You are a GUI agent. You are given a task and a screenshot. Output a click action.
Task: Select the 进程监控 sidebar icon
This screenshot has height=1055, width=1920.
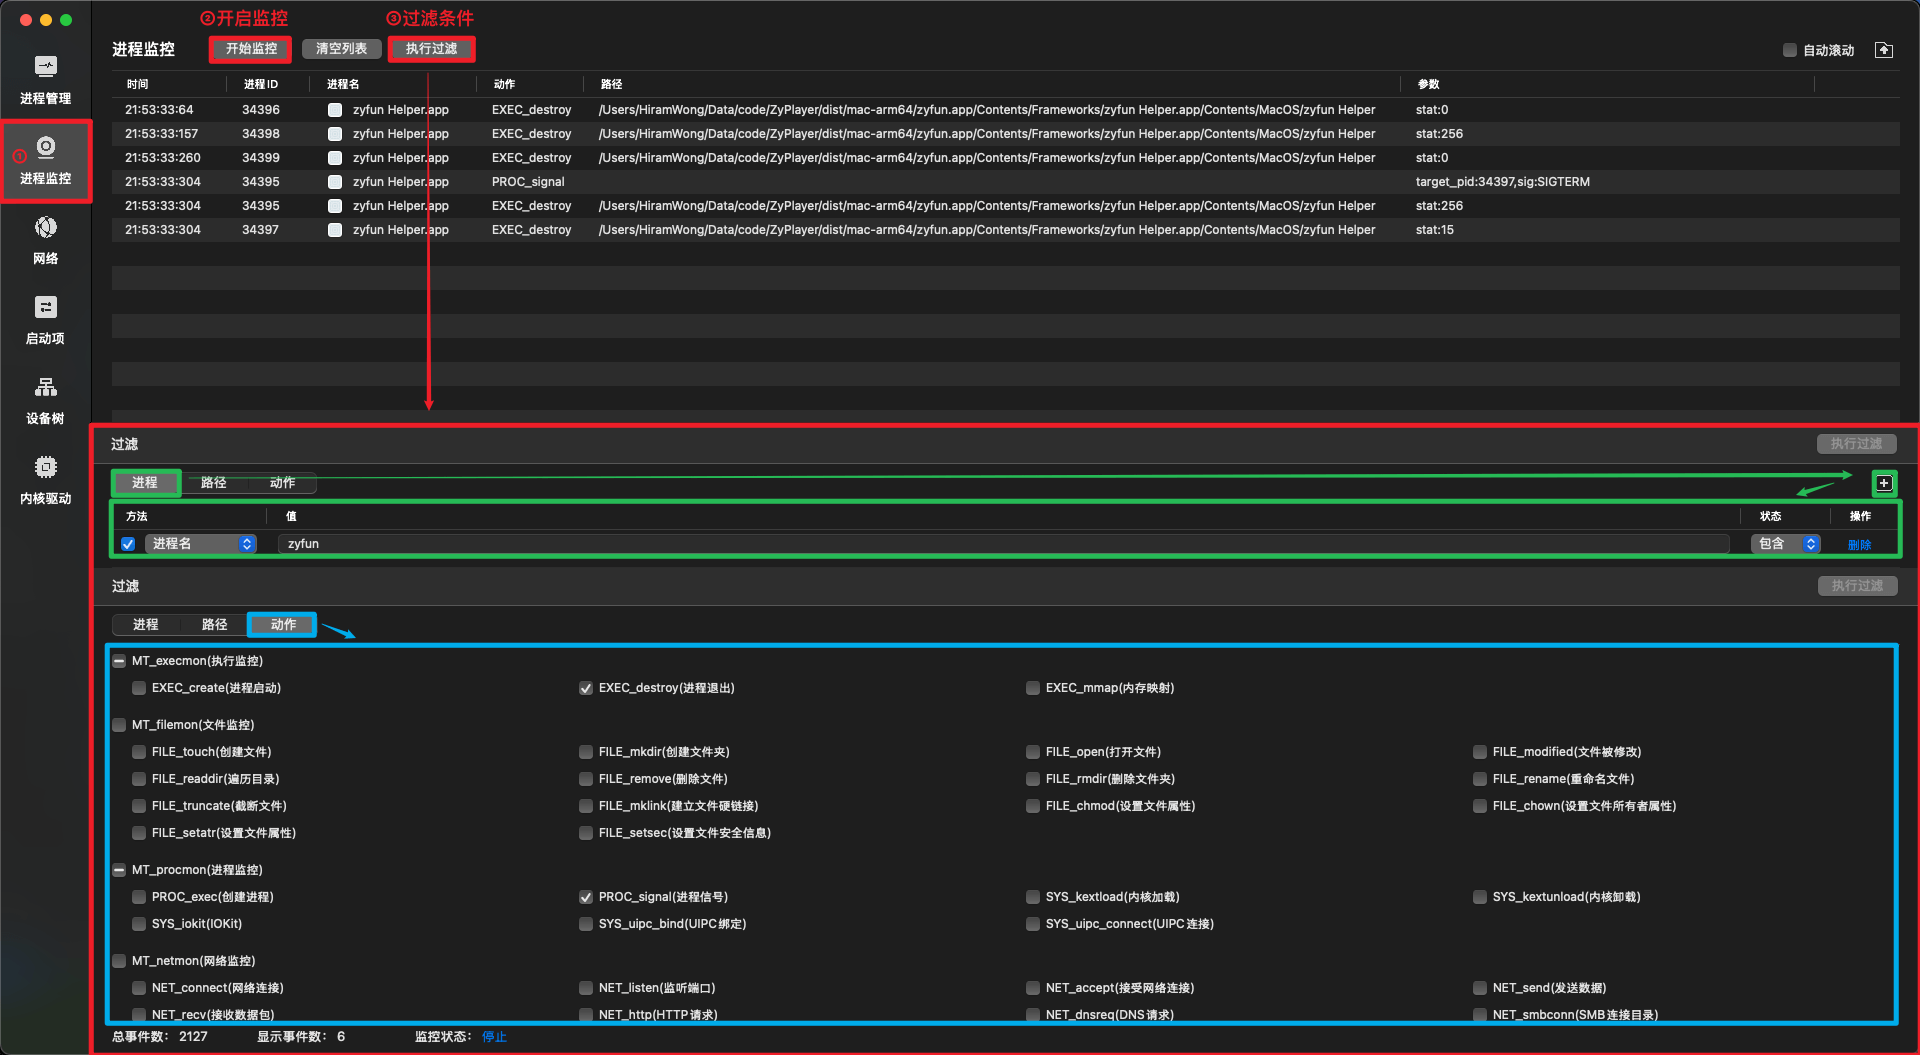click(x=45, y=158)
